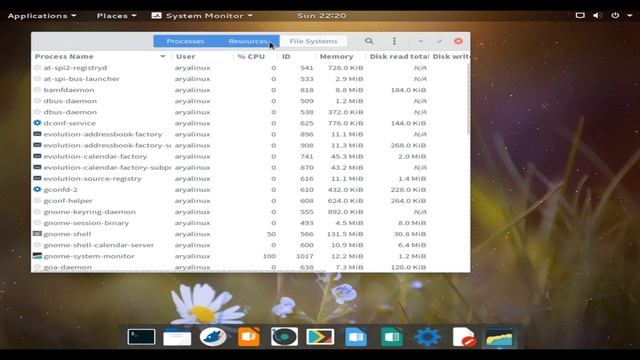Select the at-spi2-registryd process
Viewport: 640px width, 360px height.
(x=250, y=68)
